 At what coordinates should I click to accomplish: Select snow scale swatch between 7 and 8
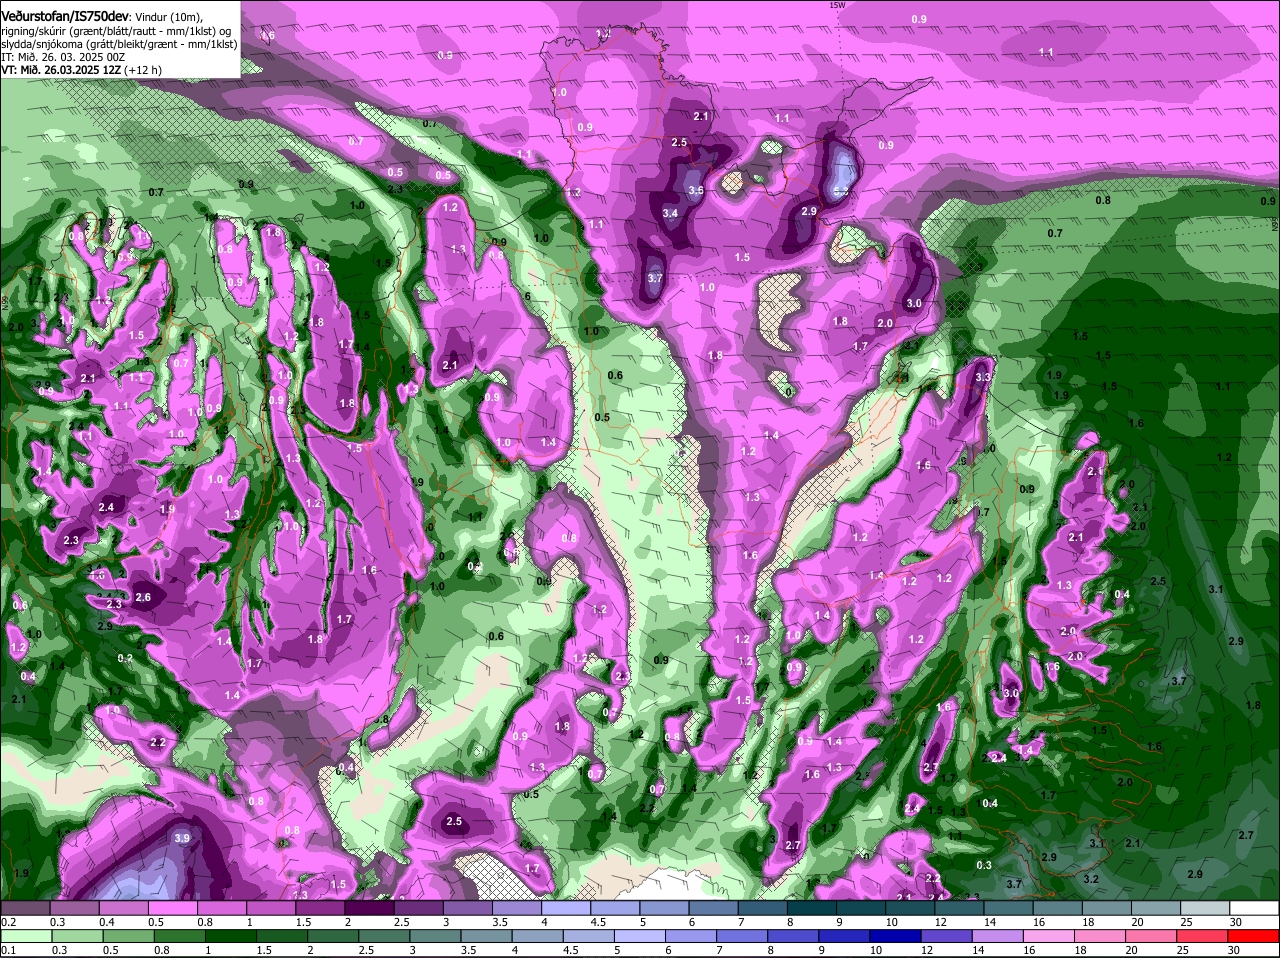pos(763,907)
